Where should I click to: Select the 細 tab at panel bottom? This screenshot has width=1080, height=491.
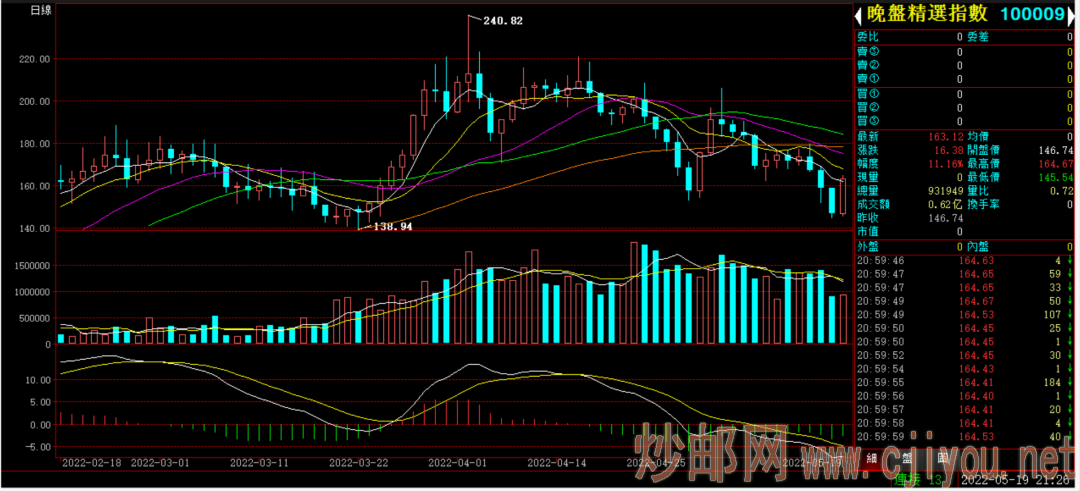pyautogui.click(x=871, y=459)
